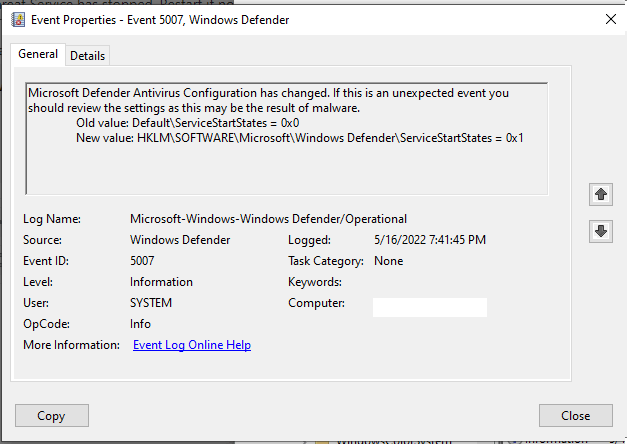Click the Old value ServiceStartStates line
This screenshot has width=627, height=444.
[188, 123]
